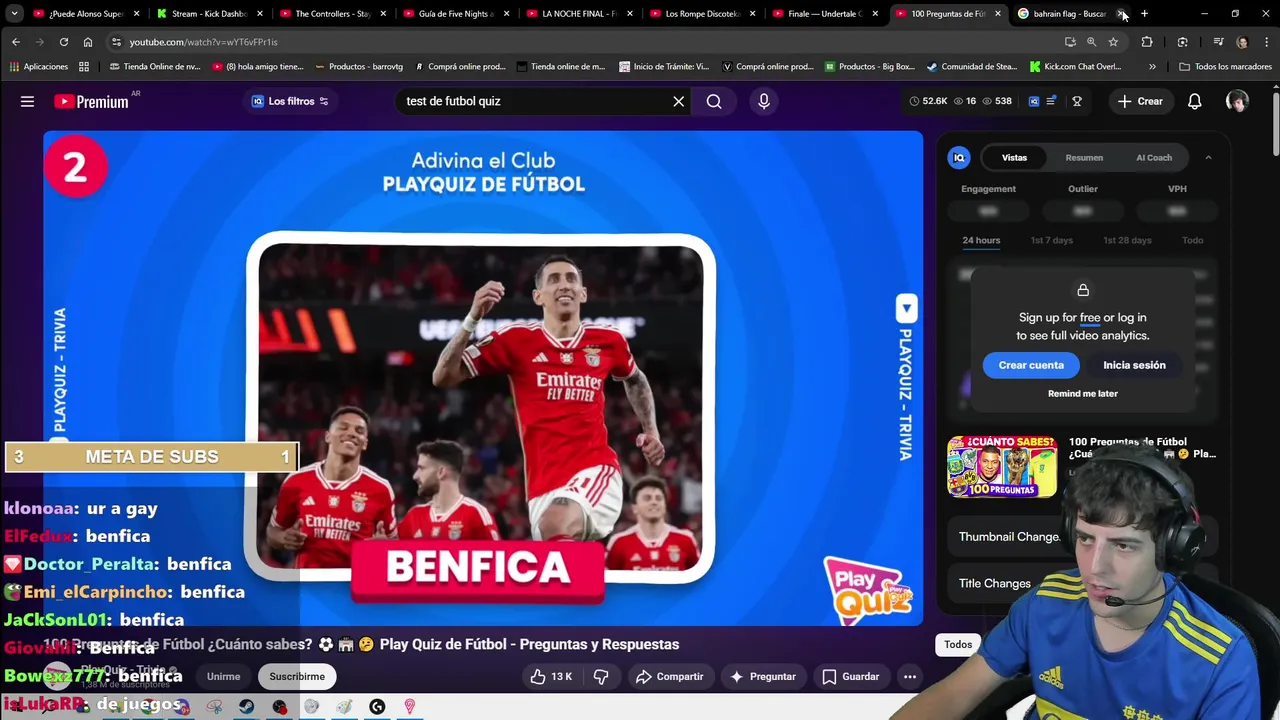Click the Remind me later link
The height and width of the screenshot is (720, 1280).
pyautogui.click(x=1083, y=394)
